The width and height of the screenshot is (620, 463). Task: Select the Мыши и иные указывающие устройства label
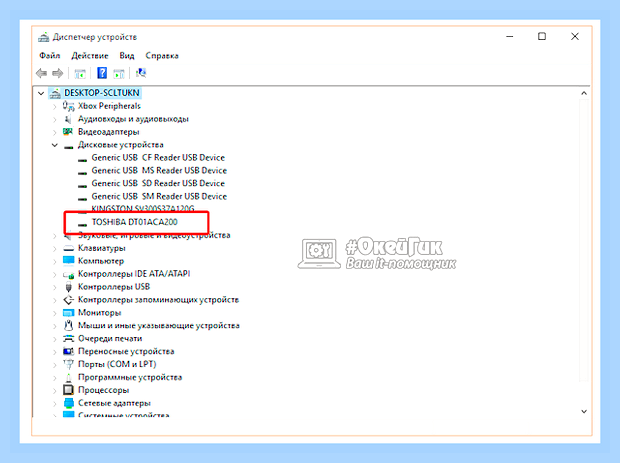[159, 325]
